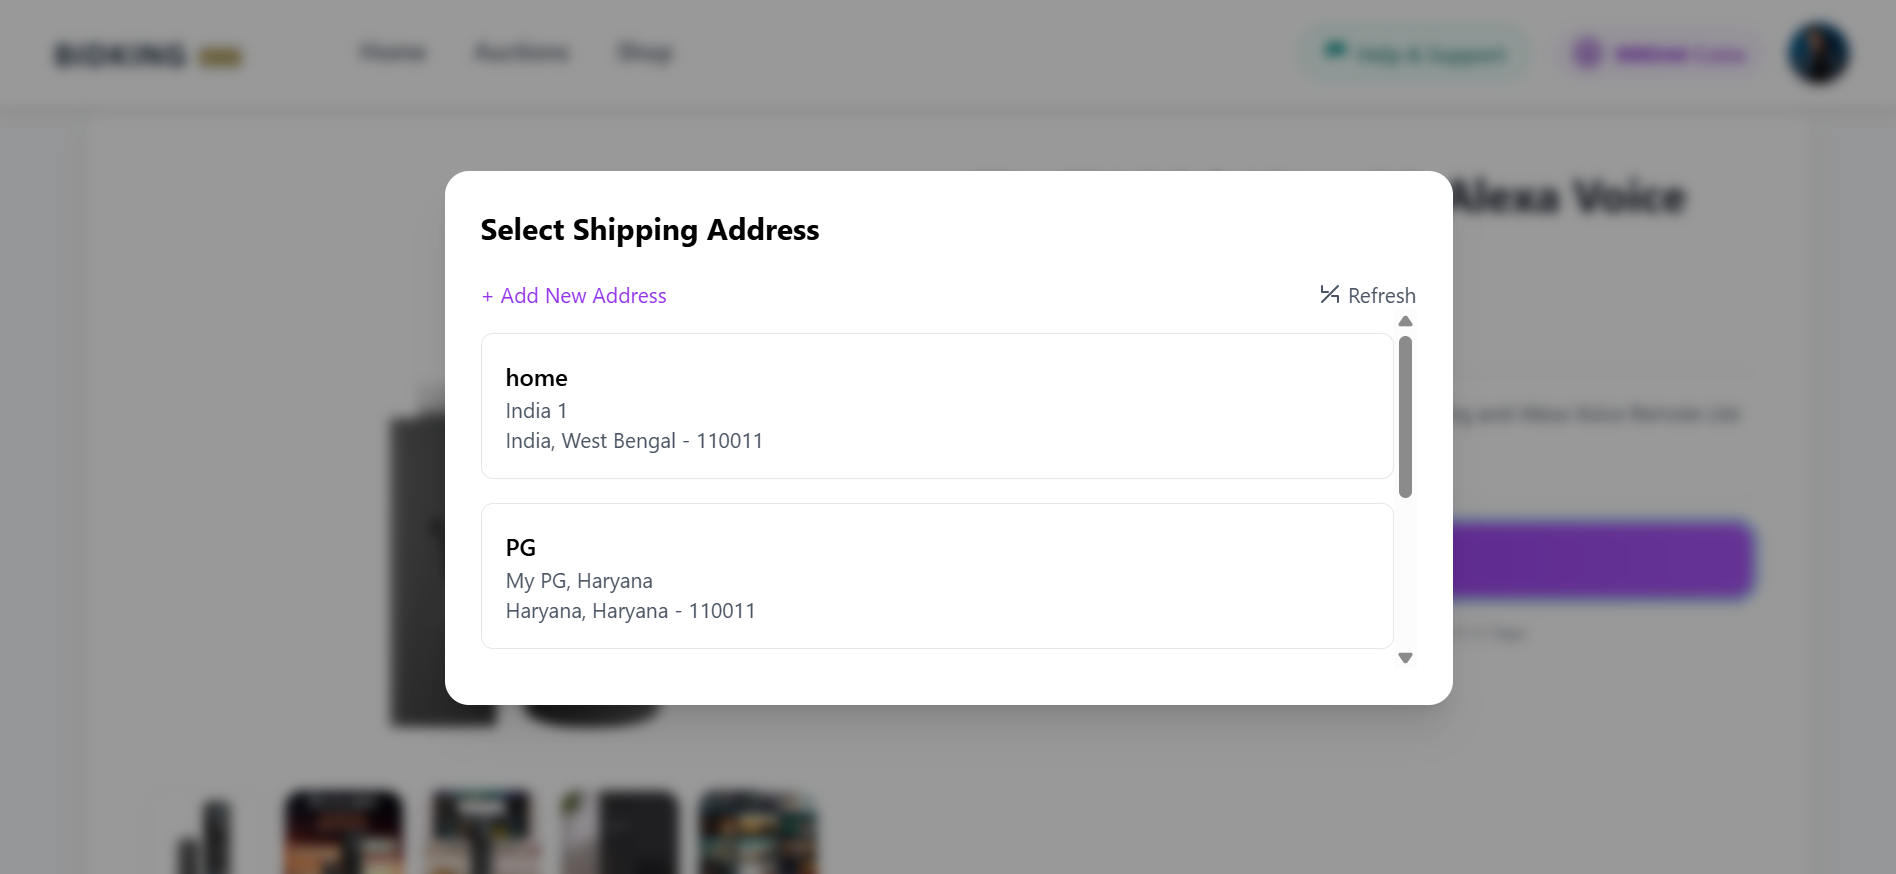Viewport: 1896px width, 874px height.
Task: Click the BIDKING logo
Action: tap(148, 55)
